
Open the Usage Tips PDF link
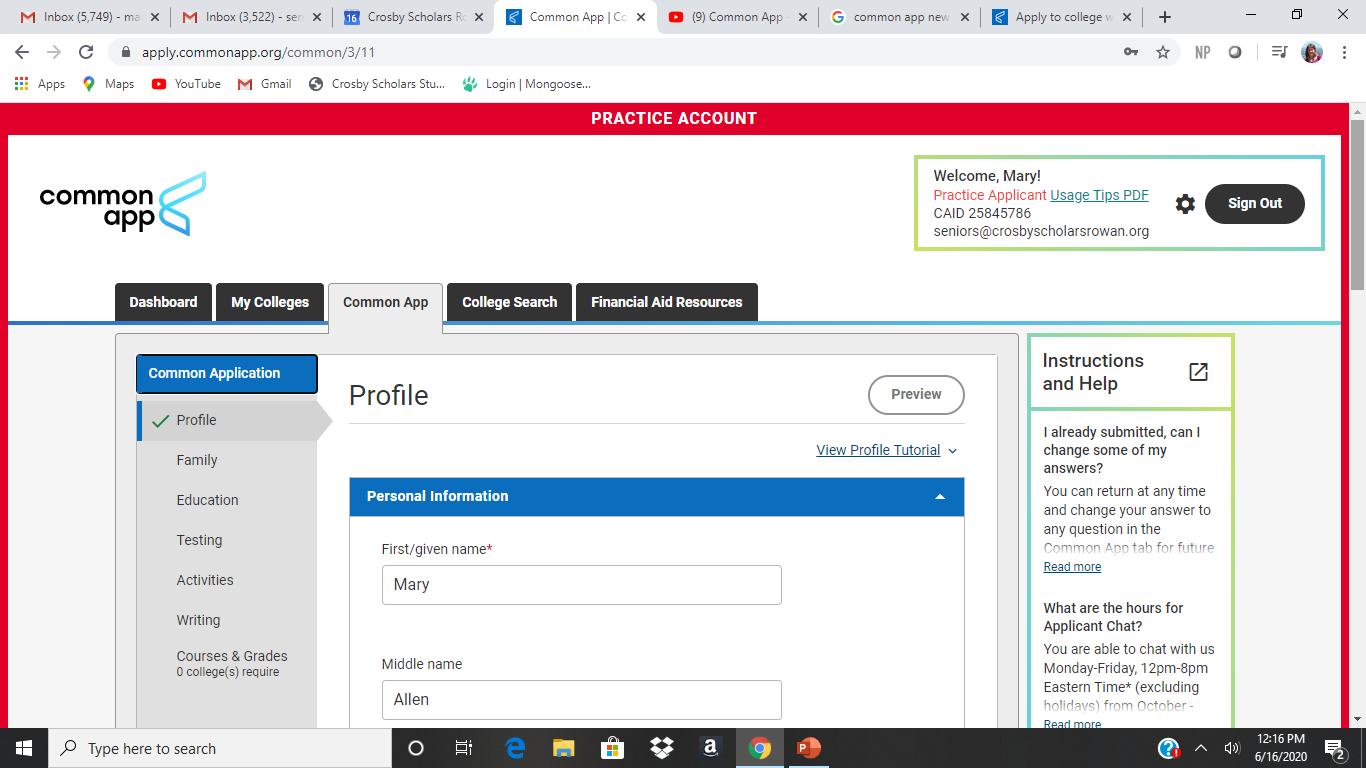click(1099, 195)
